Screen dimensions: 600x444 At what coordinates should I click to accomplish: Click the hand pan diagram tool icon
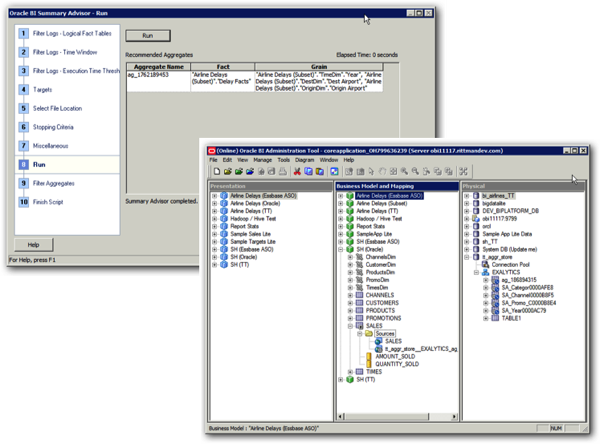[x=382, y=171]
